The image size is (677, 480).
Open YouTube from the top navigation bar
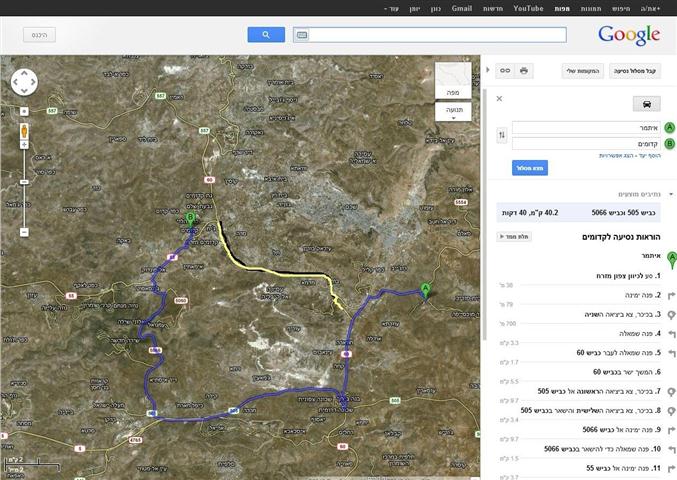(x=528, y=8)
